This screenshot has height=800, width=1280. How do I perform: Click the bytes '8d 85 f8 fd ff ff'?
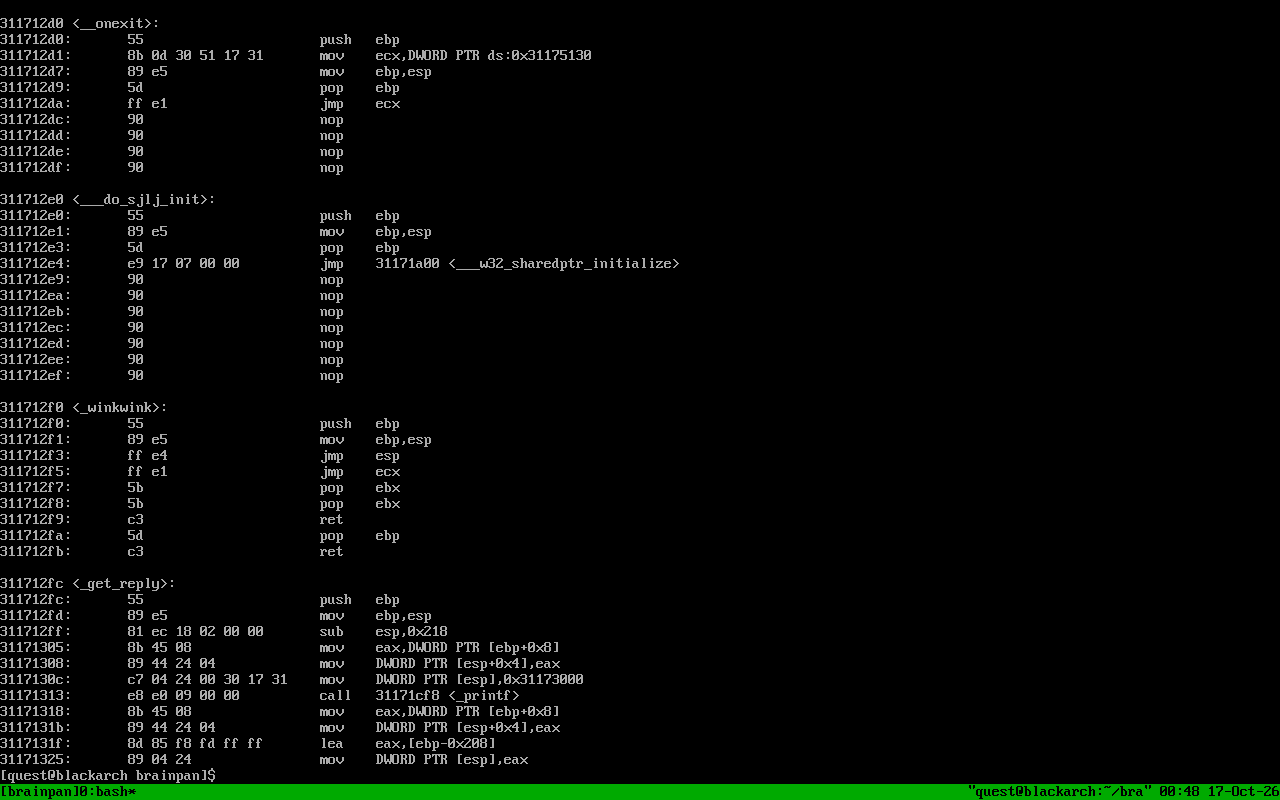(x=196, y=744)
